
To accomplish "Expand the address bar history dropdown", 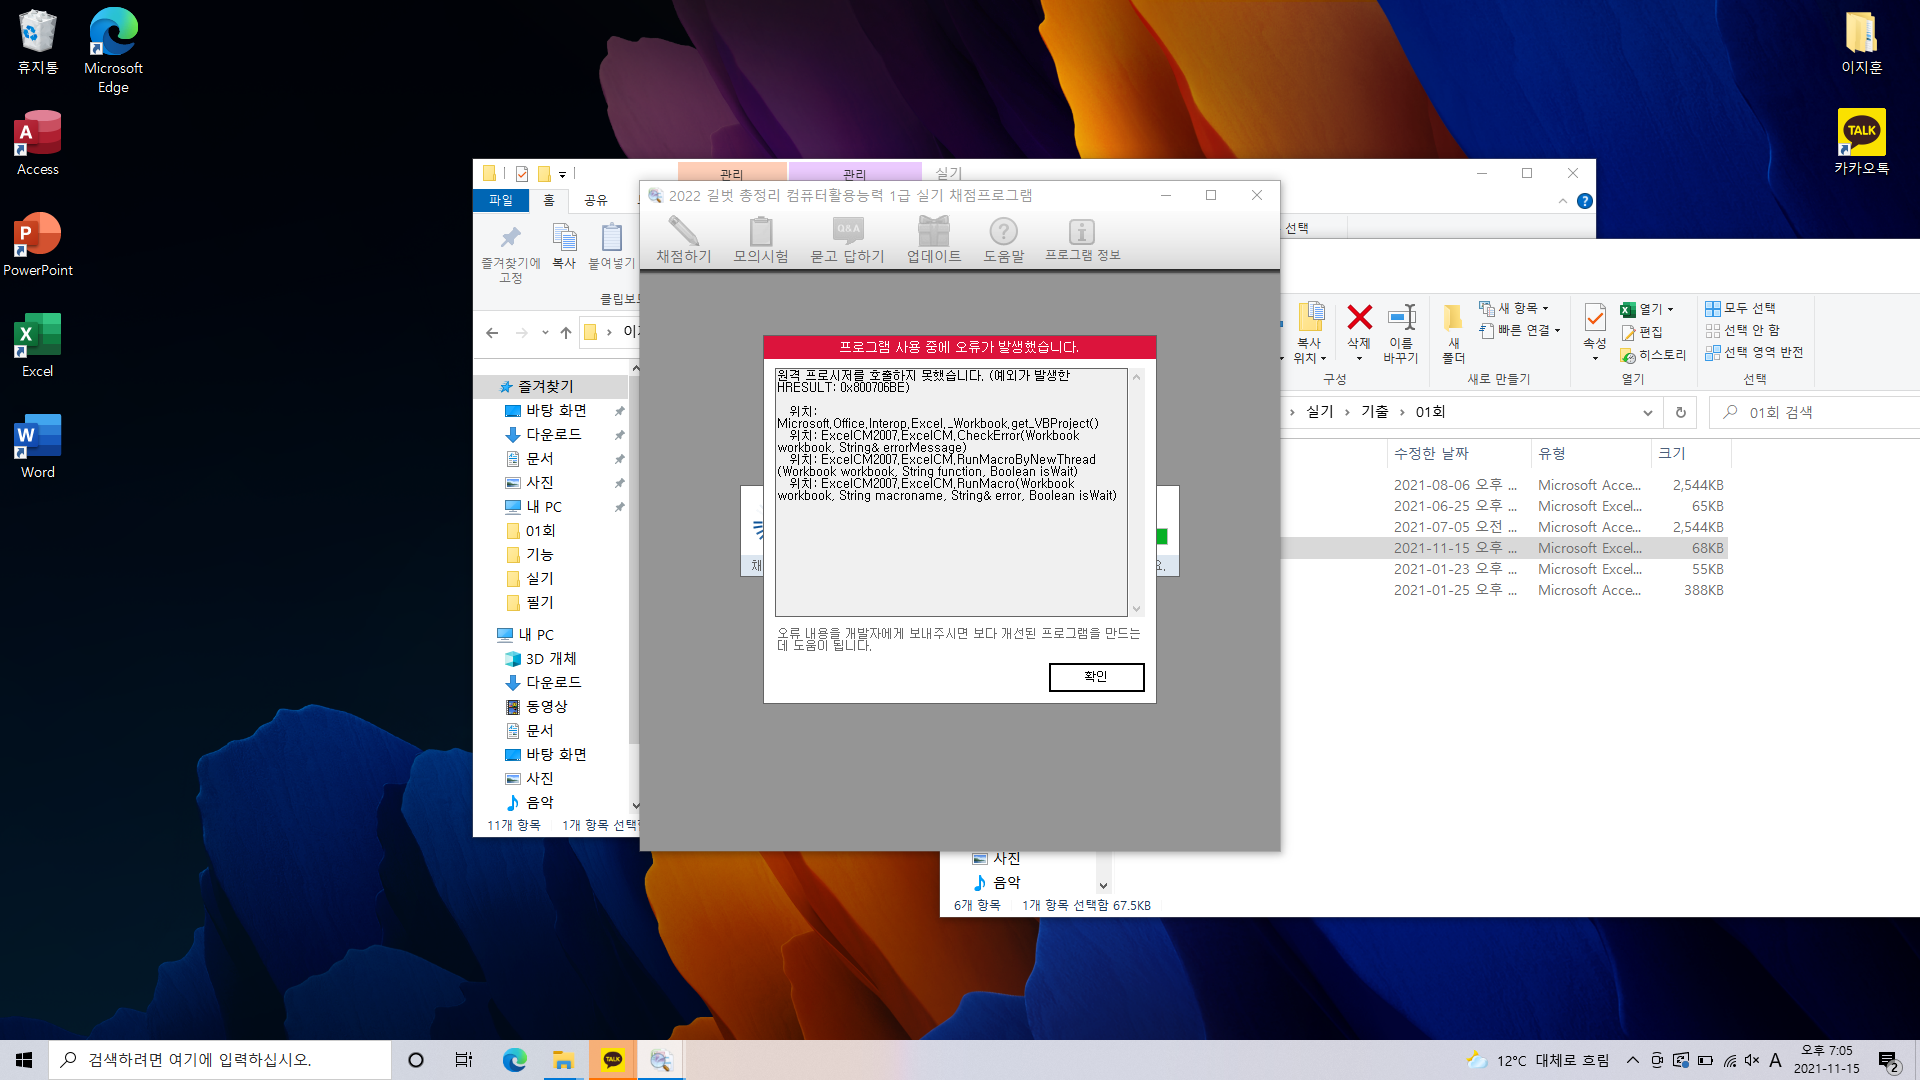I will pos(1647,412).
